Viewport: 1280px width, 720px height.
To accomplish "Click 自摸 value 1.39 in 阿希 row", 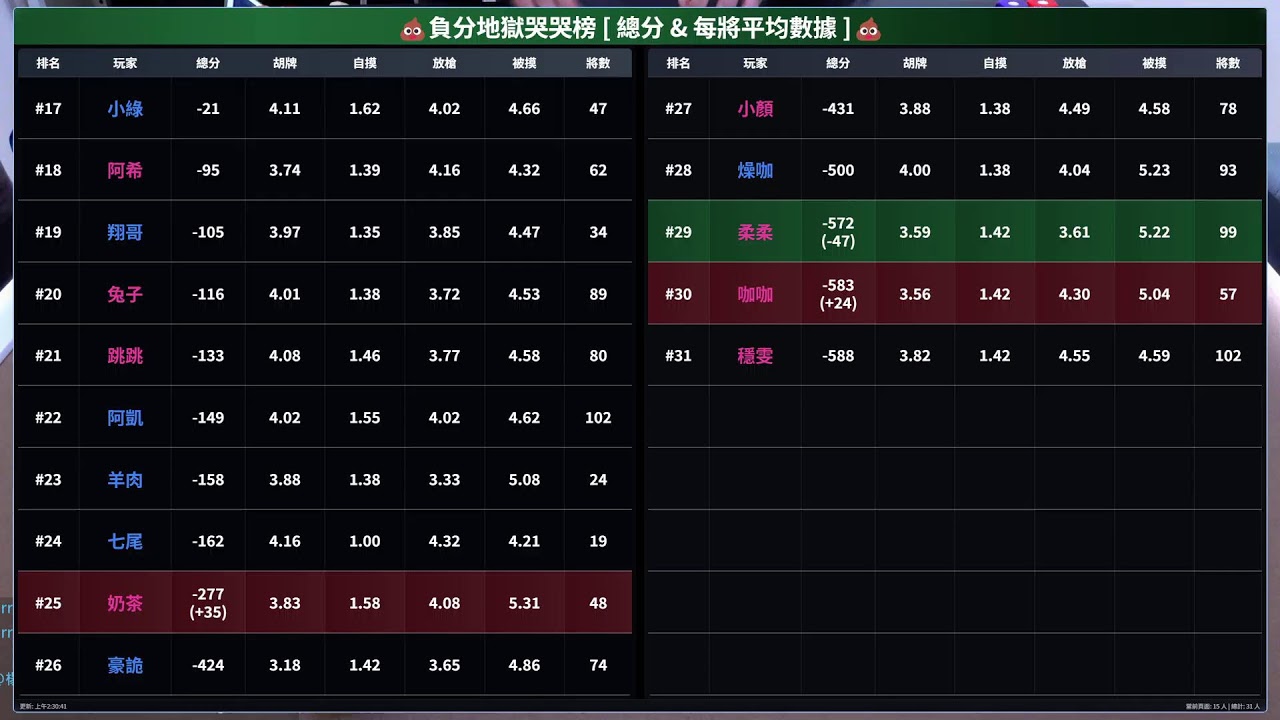I will coord(365,170).
